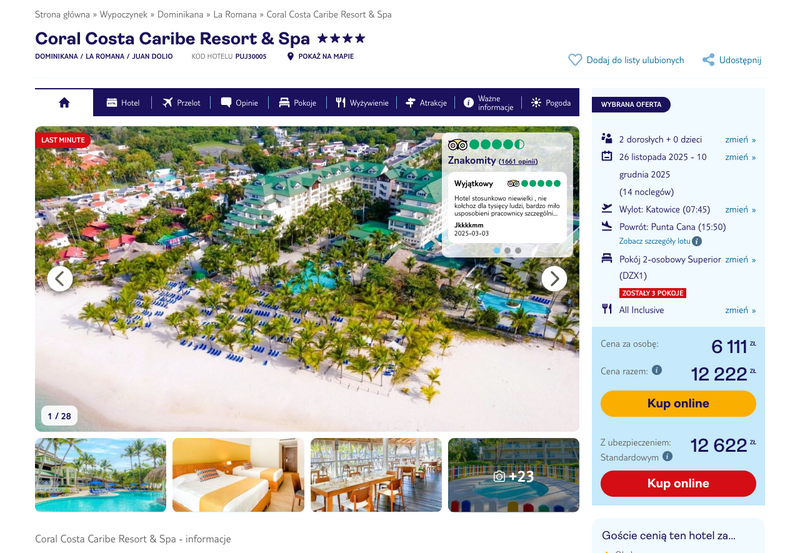
Task: Open the home tab icon
Action: pos(64,103)
